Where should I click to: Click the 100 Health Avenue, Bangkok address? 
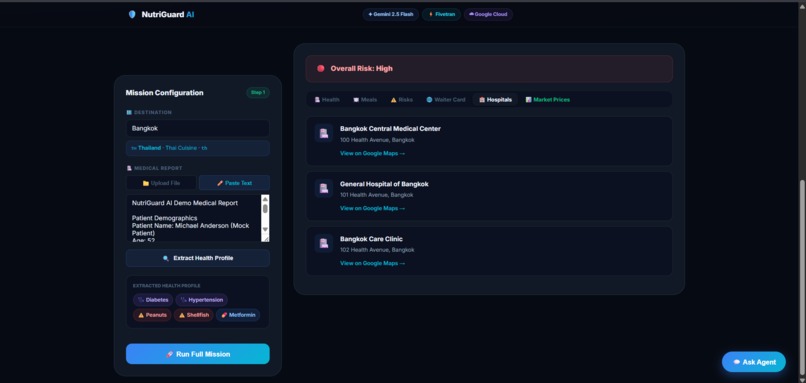(377, 140)
